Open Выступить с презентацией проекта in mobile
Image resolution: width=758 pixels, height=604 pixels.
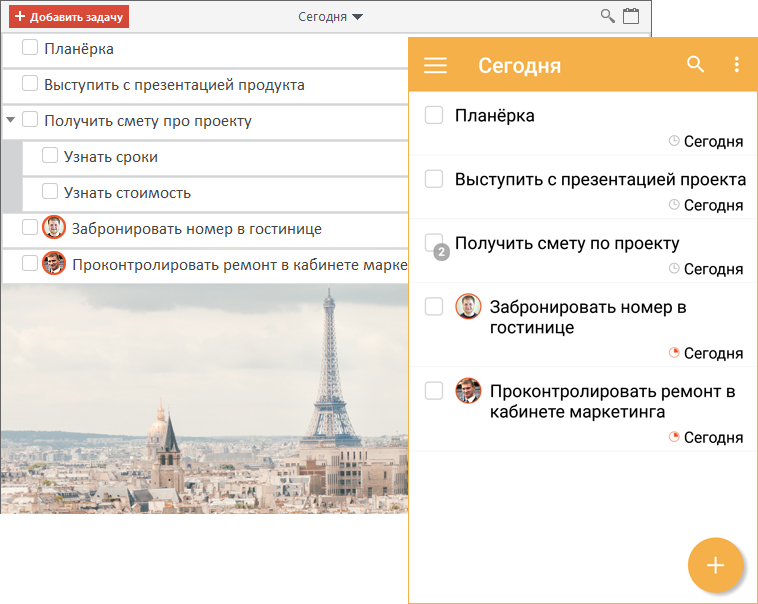[600, 179]
